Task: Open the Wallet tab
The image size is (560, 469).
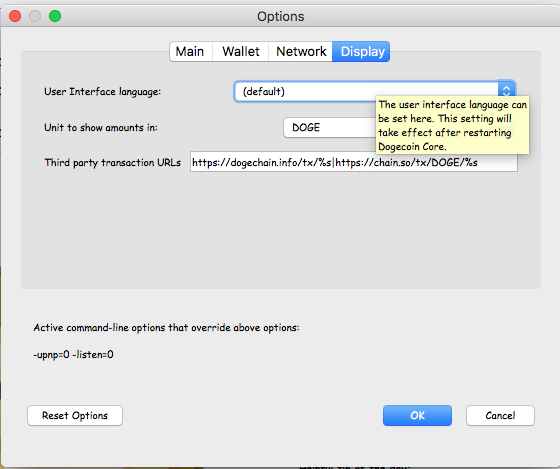Action: [241, 51]
